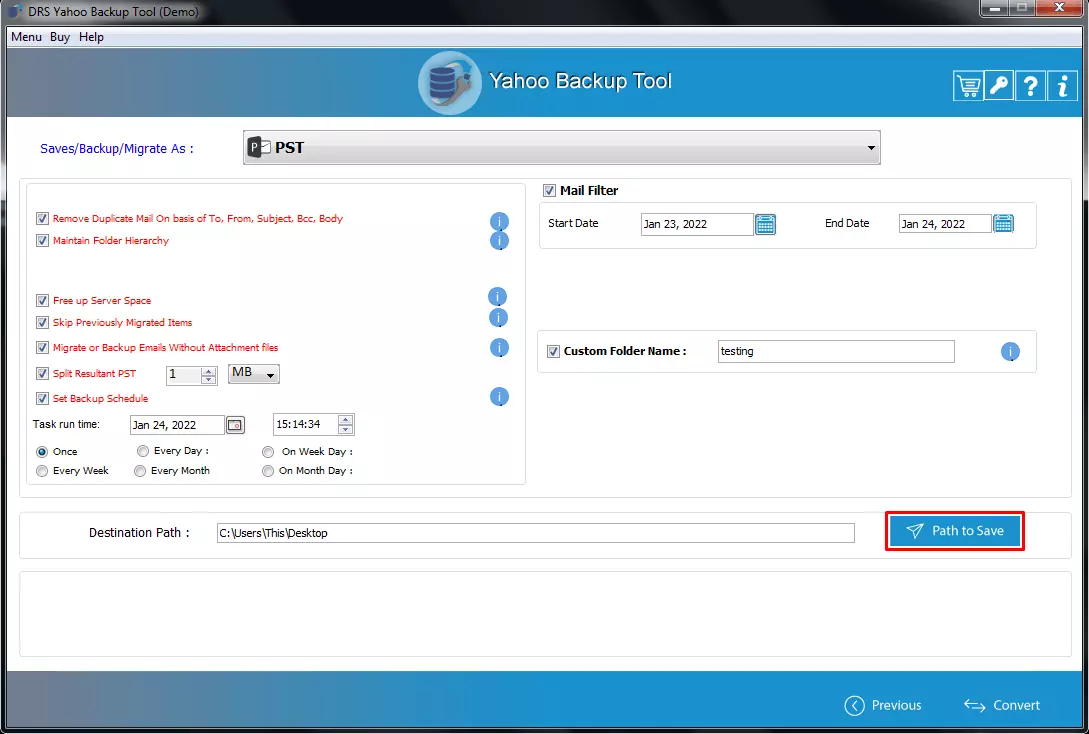Select the Once radio button

(42, 452)
